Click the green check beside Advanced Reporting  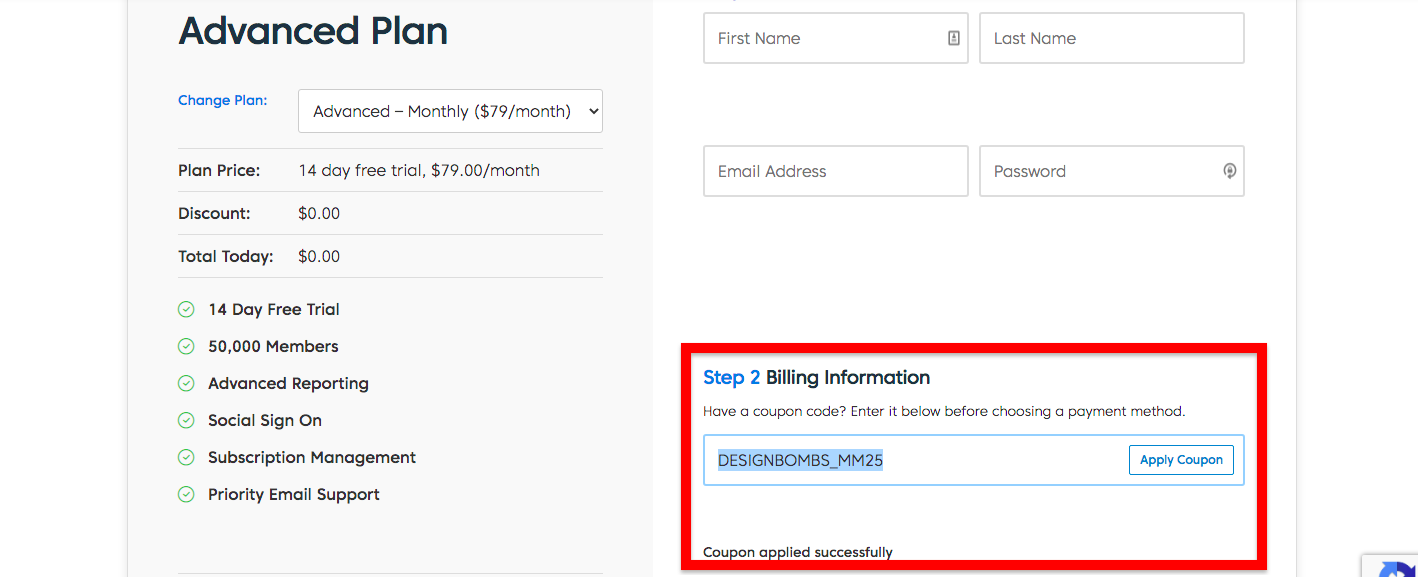[186, 383]
